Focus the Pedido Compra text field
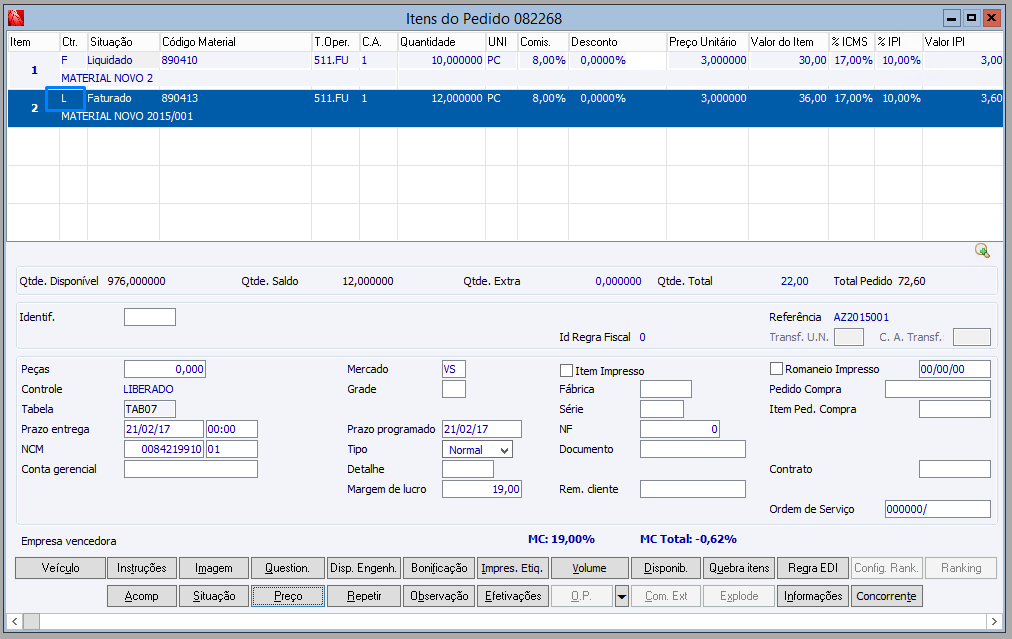 coord(937,389)
